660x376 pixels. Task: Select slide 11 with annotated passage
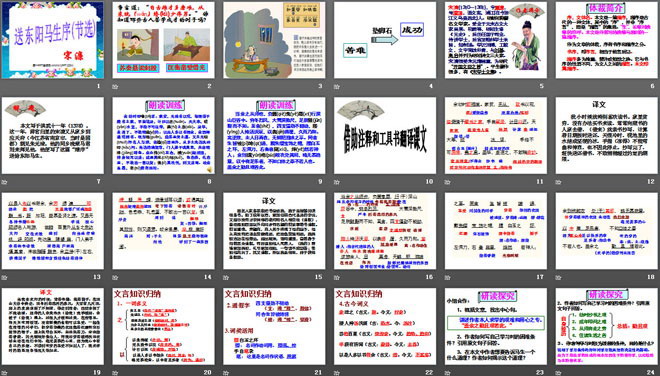tap(496, 136)
